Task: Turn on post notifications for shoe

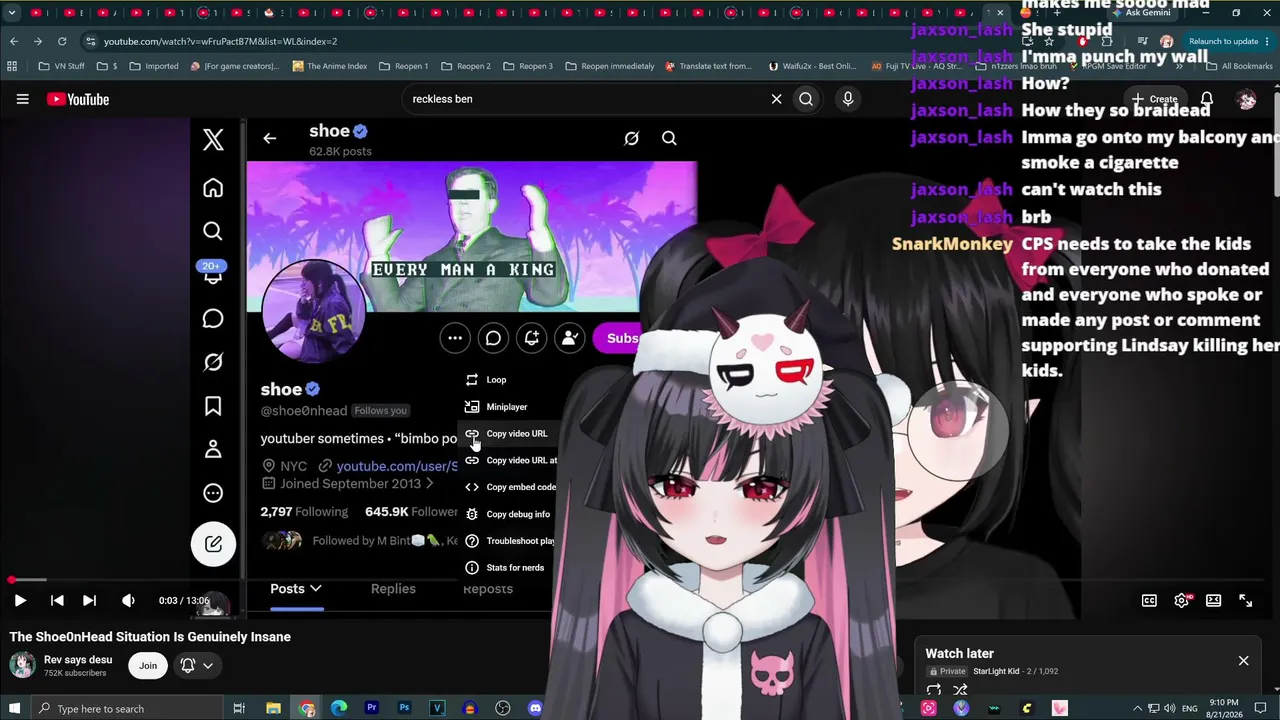Action: click(x=531, y=338)
